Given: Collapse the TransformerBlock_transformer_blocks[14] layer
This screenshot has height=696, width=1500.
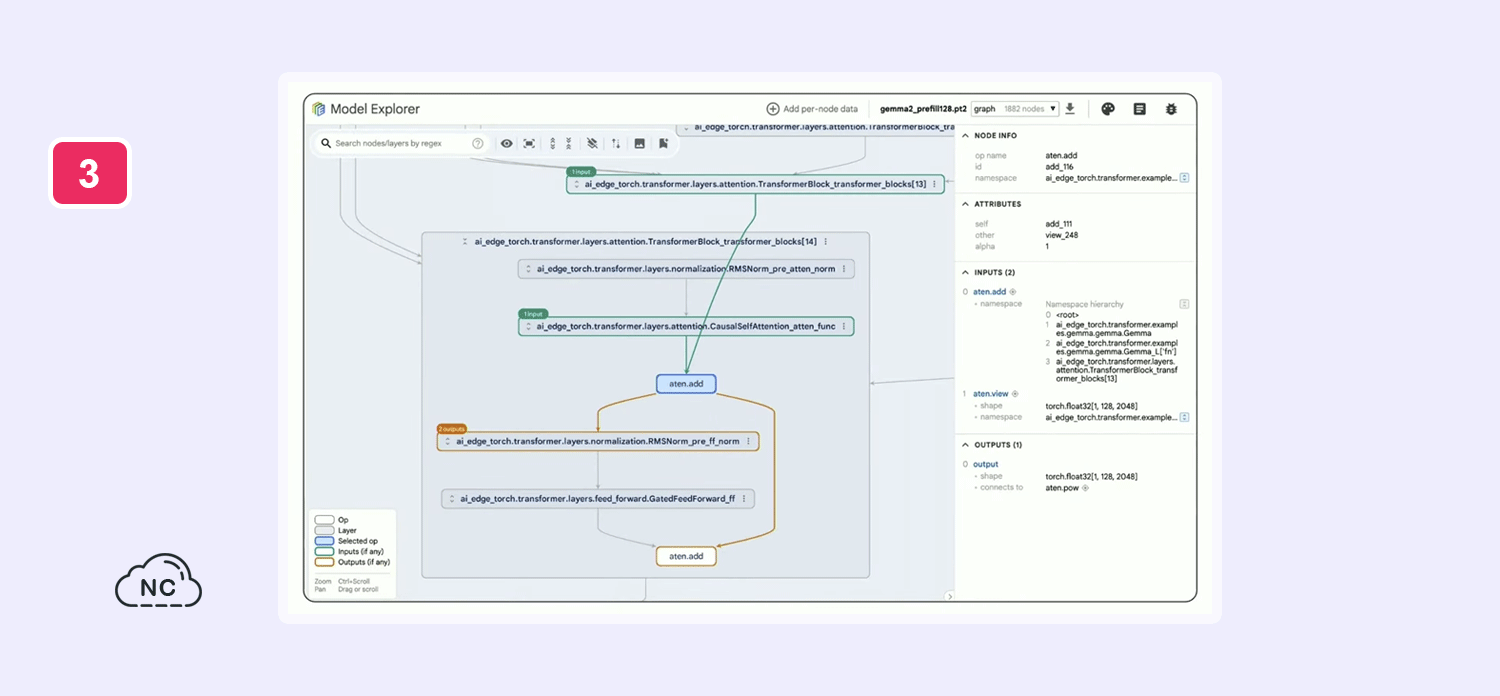Looking at the screenshot, I should 466,241.
